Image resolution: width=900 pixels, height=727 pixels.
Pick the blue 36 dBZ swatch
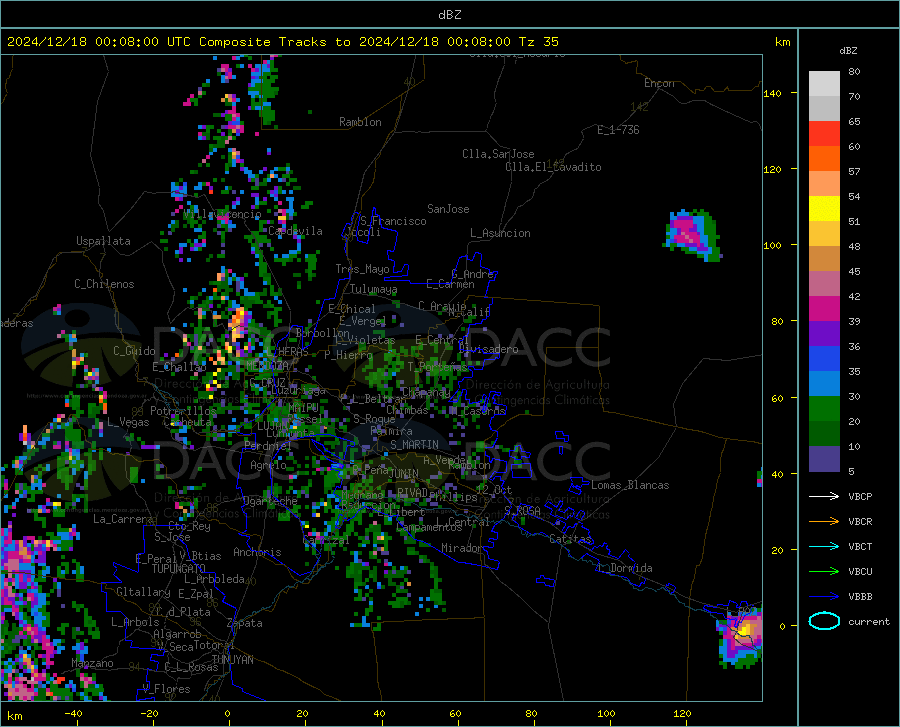pyautogui.click(x=824, y=359)
